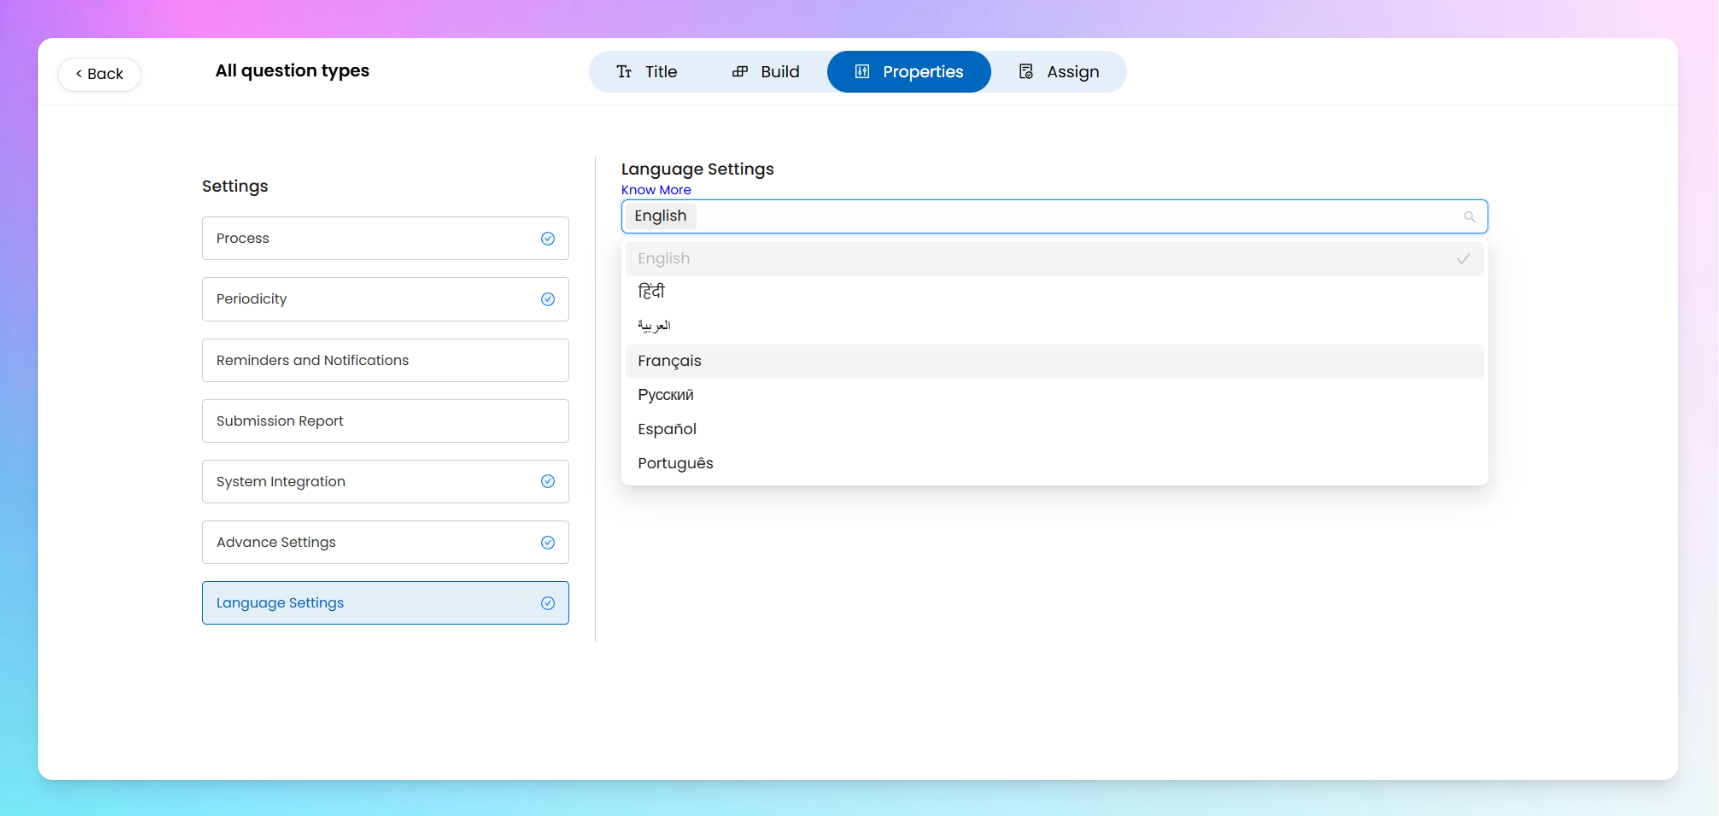Click the Properties tab sliders icon

(x=862, y=72)
